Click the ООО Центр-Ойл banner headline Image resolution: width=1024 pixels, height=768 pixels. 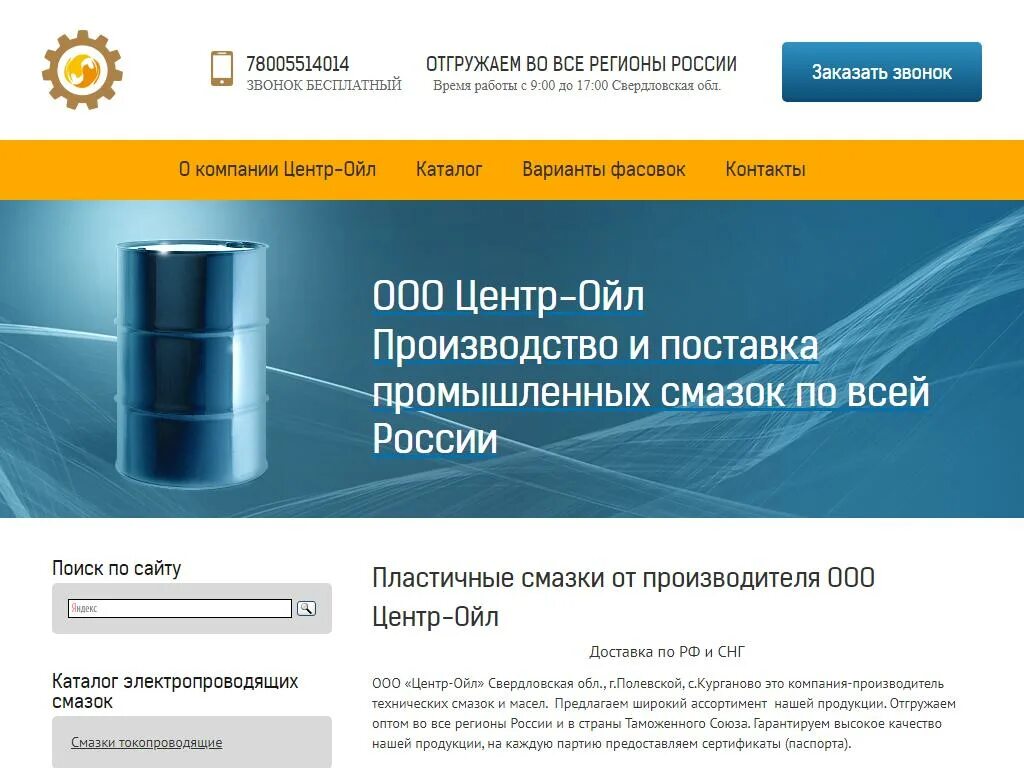point(509,296)
